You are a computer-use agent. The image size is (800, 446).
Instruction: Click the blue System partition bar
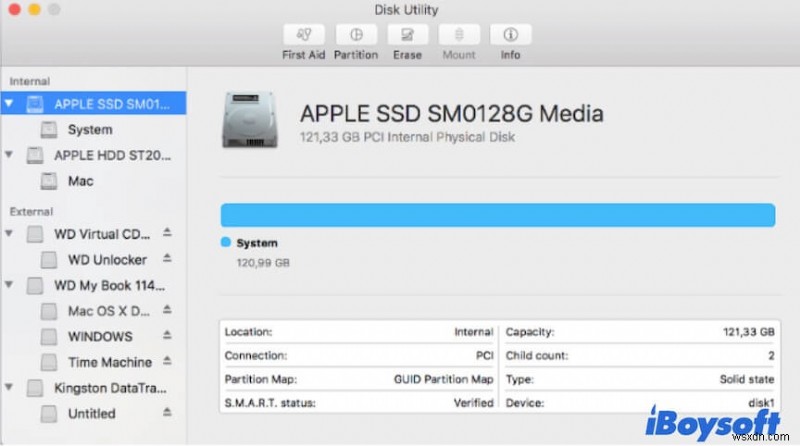(498, 215)
